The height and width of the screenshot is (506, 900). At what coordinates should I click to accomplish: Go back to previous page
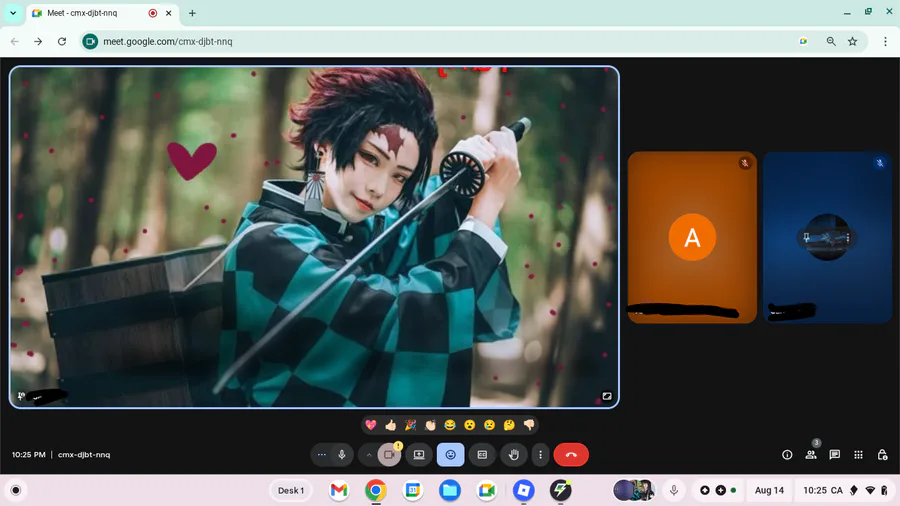(x=15, y=41)
